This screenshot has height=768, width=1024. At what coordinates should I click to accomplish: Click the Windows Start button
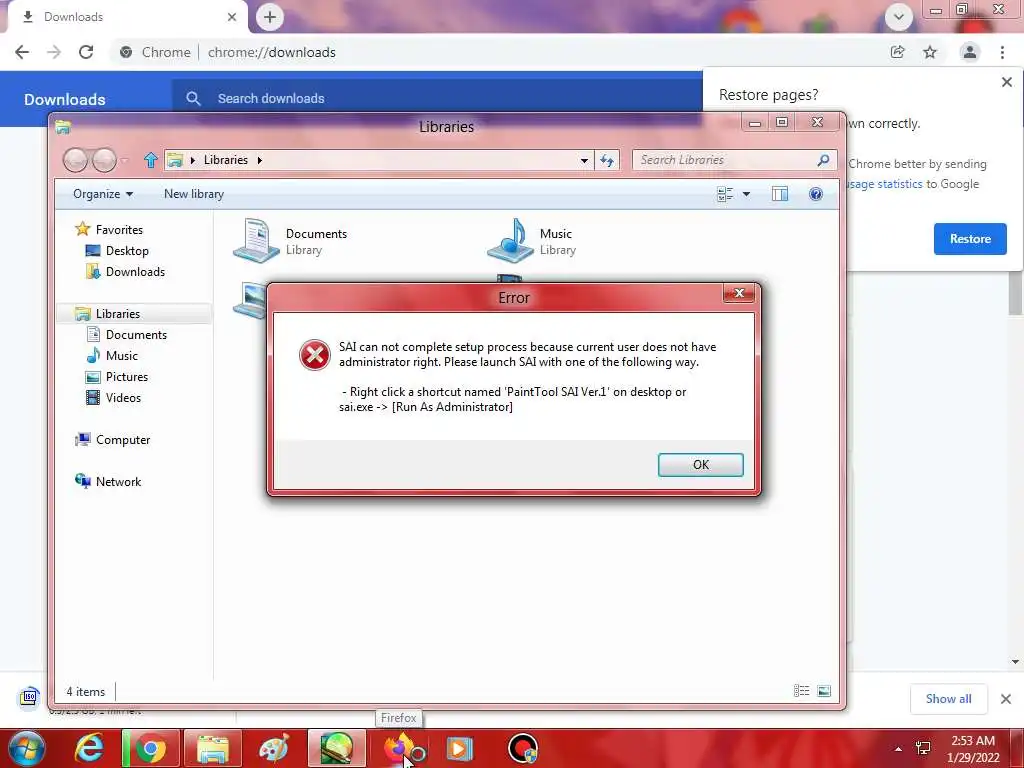[26, 748]
